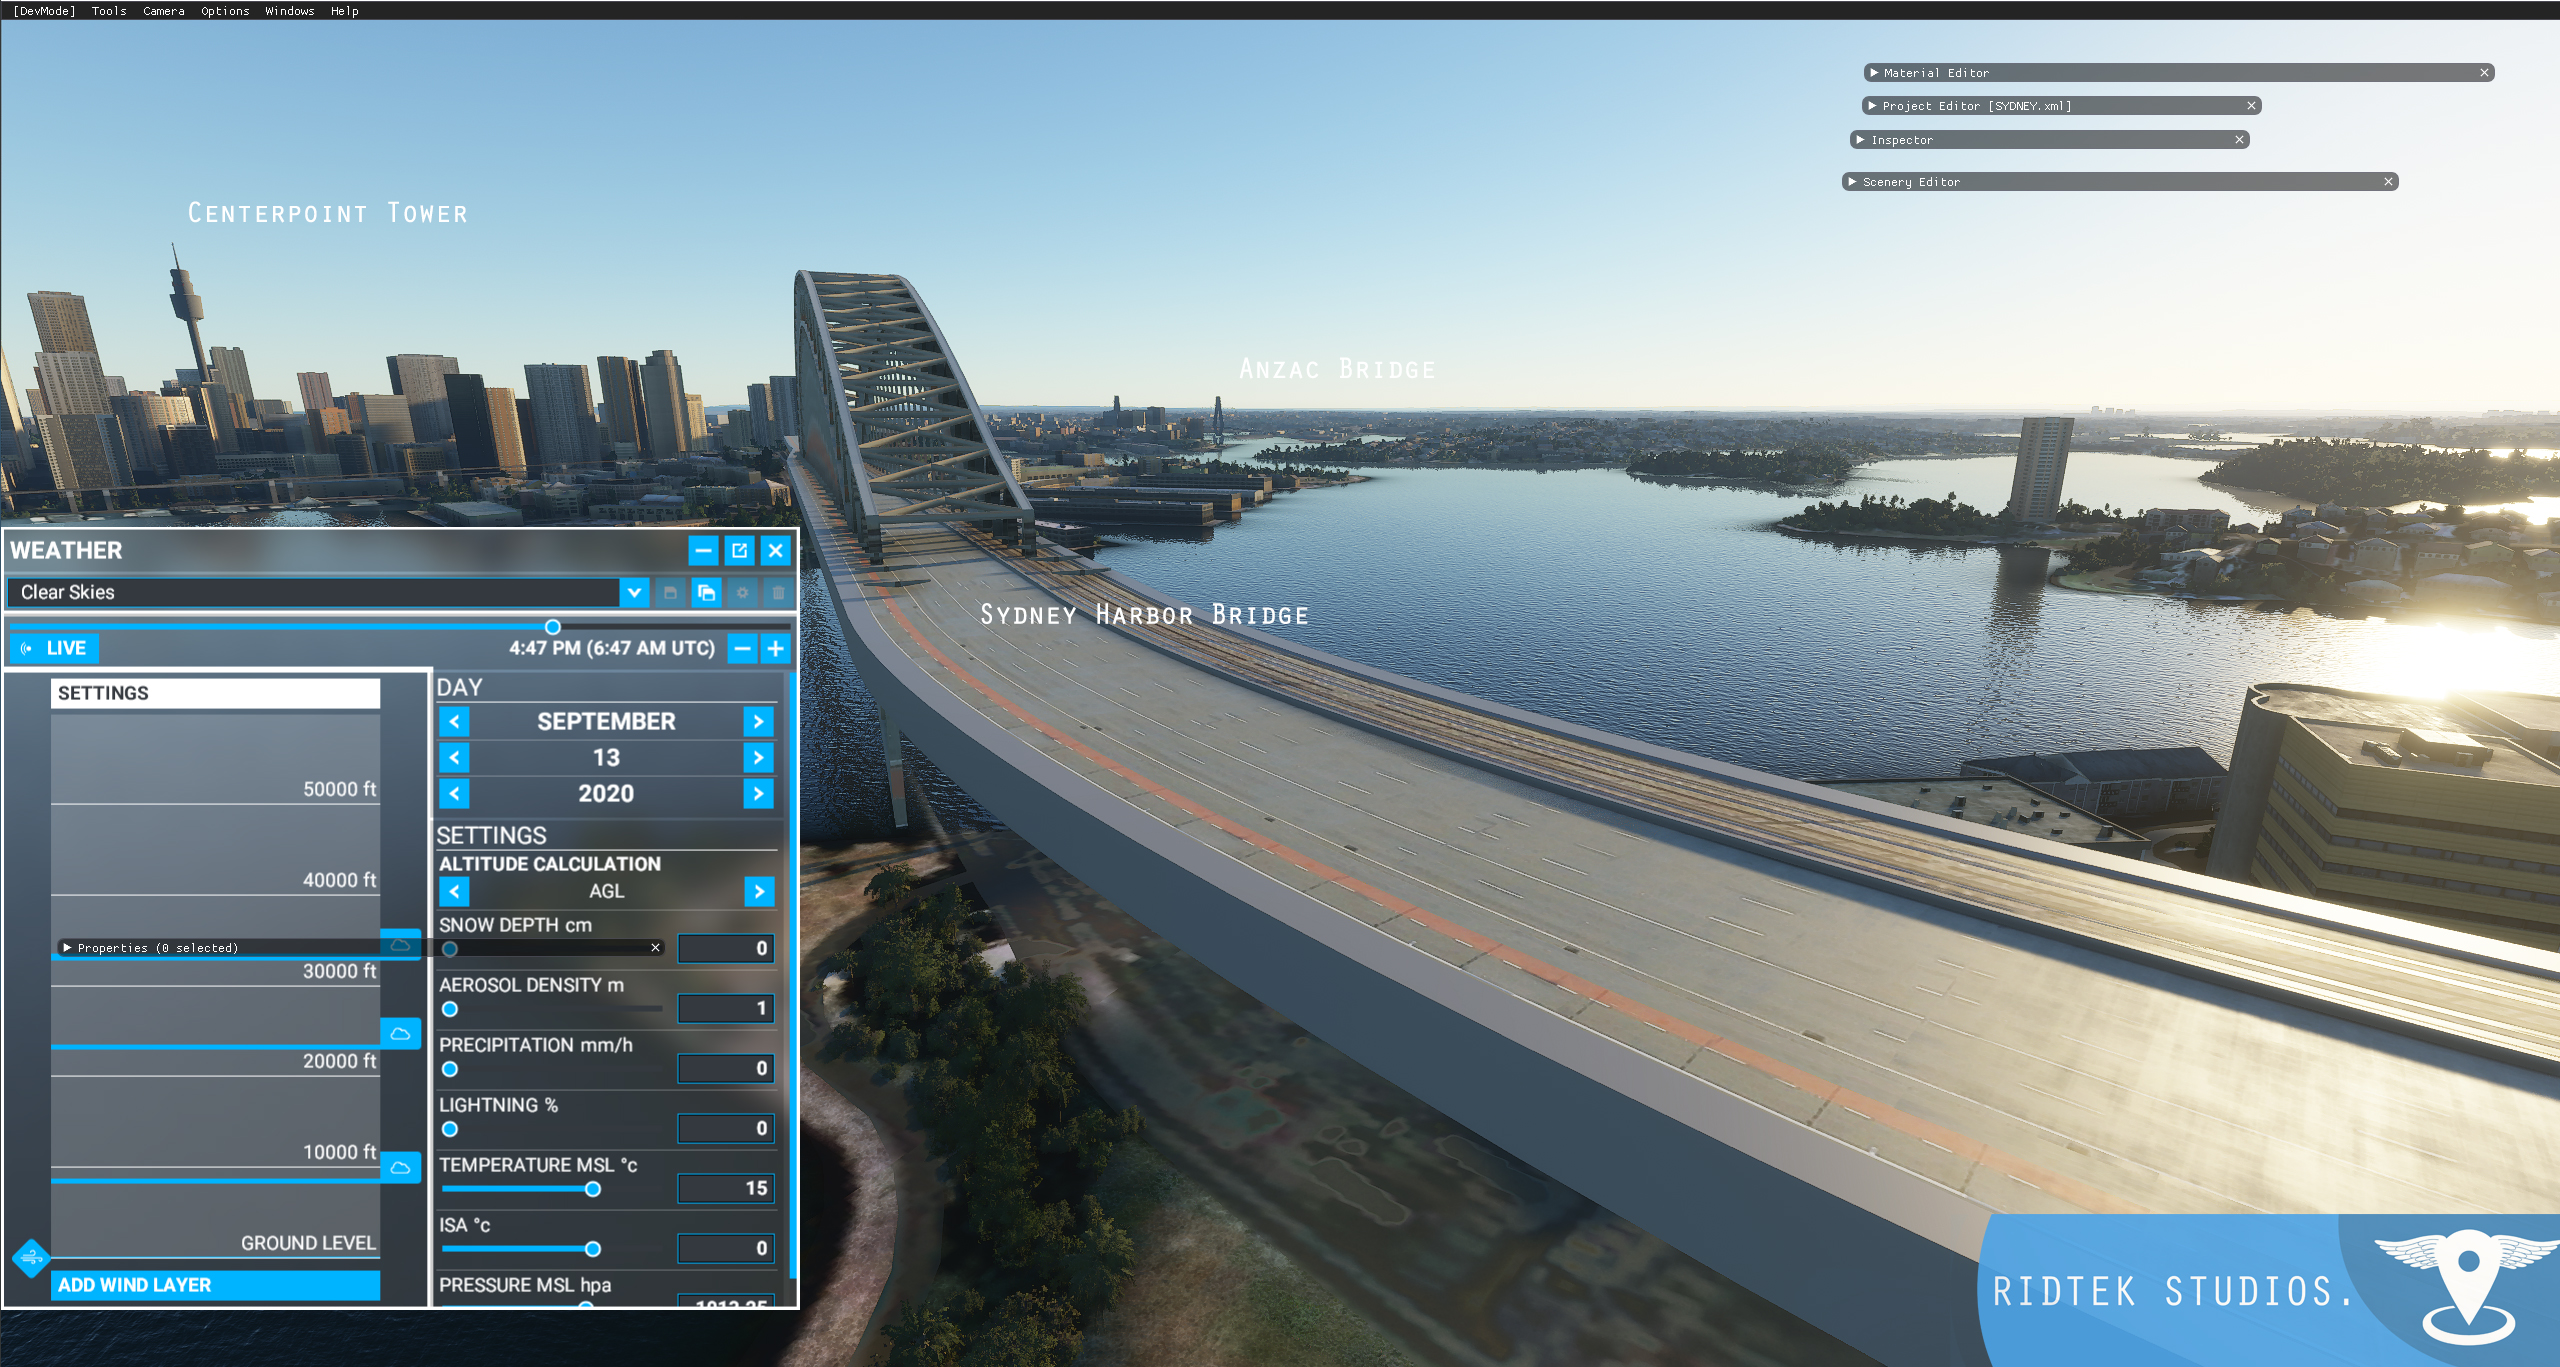The width and height of the screenshot is (2560, 1367).
Task: Close the Properties (0 selected) panel
Action: tap(656, 947)
